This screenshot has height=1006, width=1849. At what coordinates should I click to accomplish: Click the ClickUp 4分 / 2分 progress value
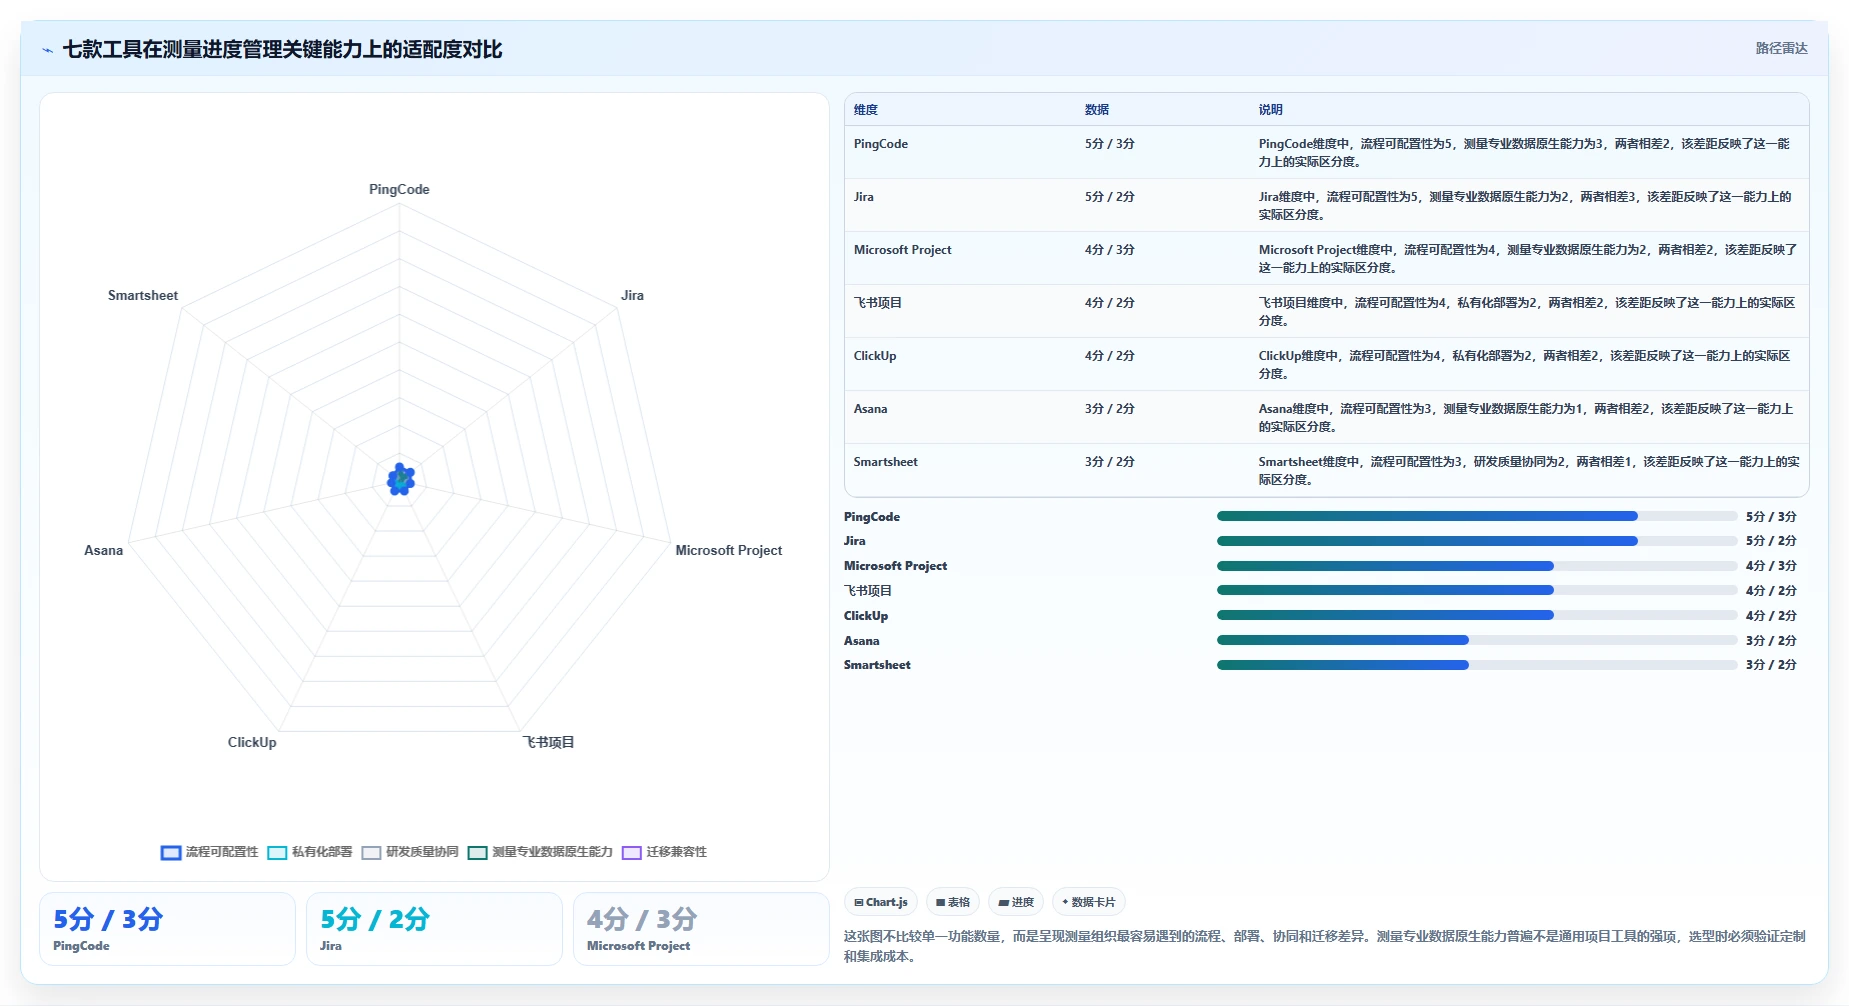pyautogui.click(x=1771, y=616)
